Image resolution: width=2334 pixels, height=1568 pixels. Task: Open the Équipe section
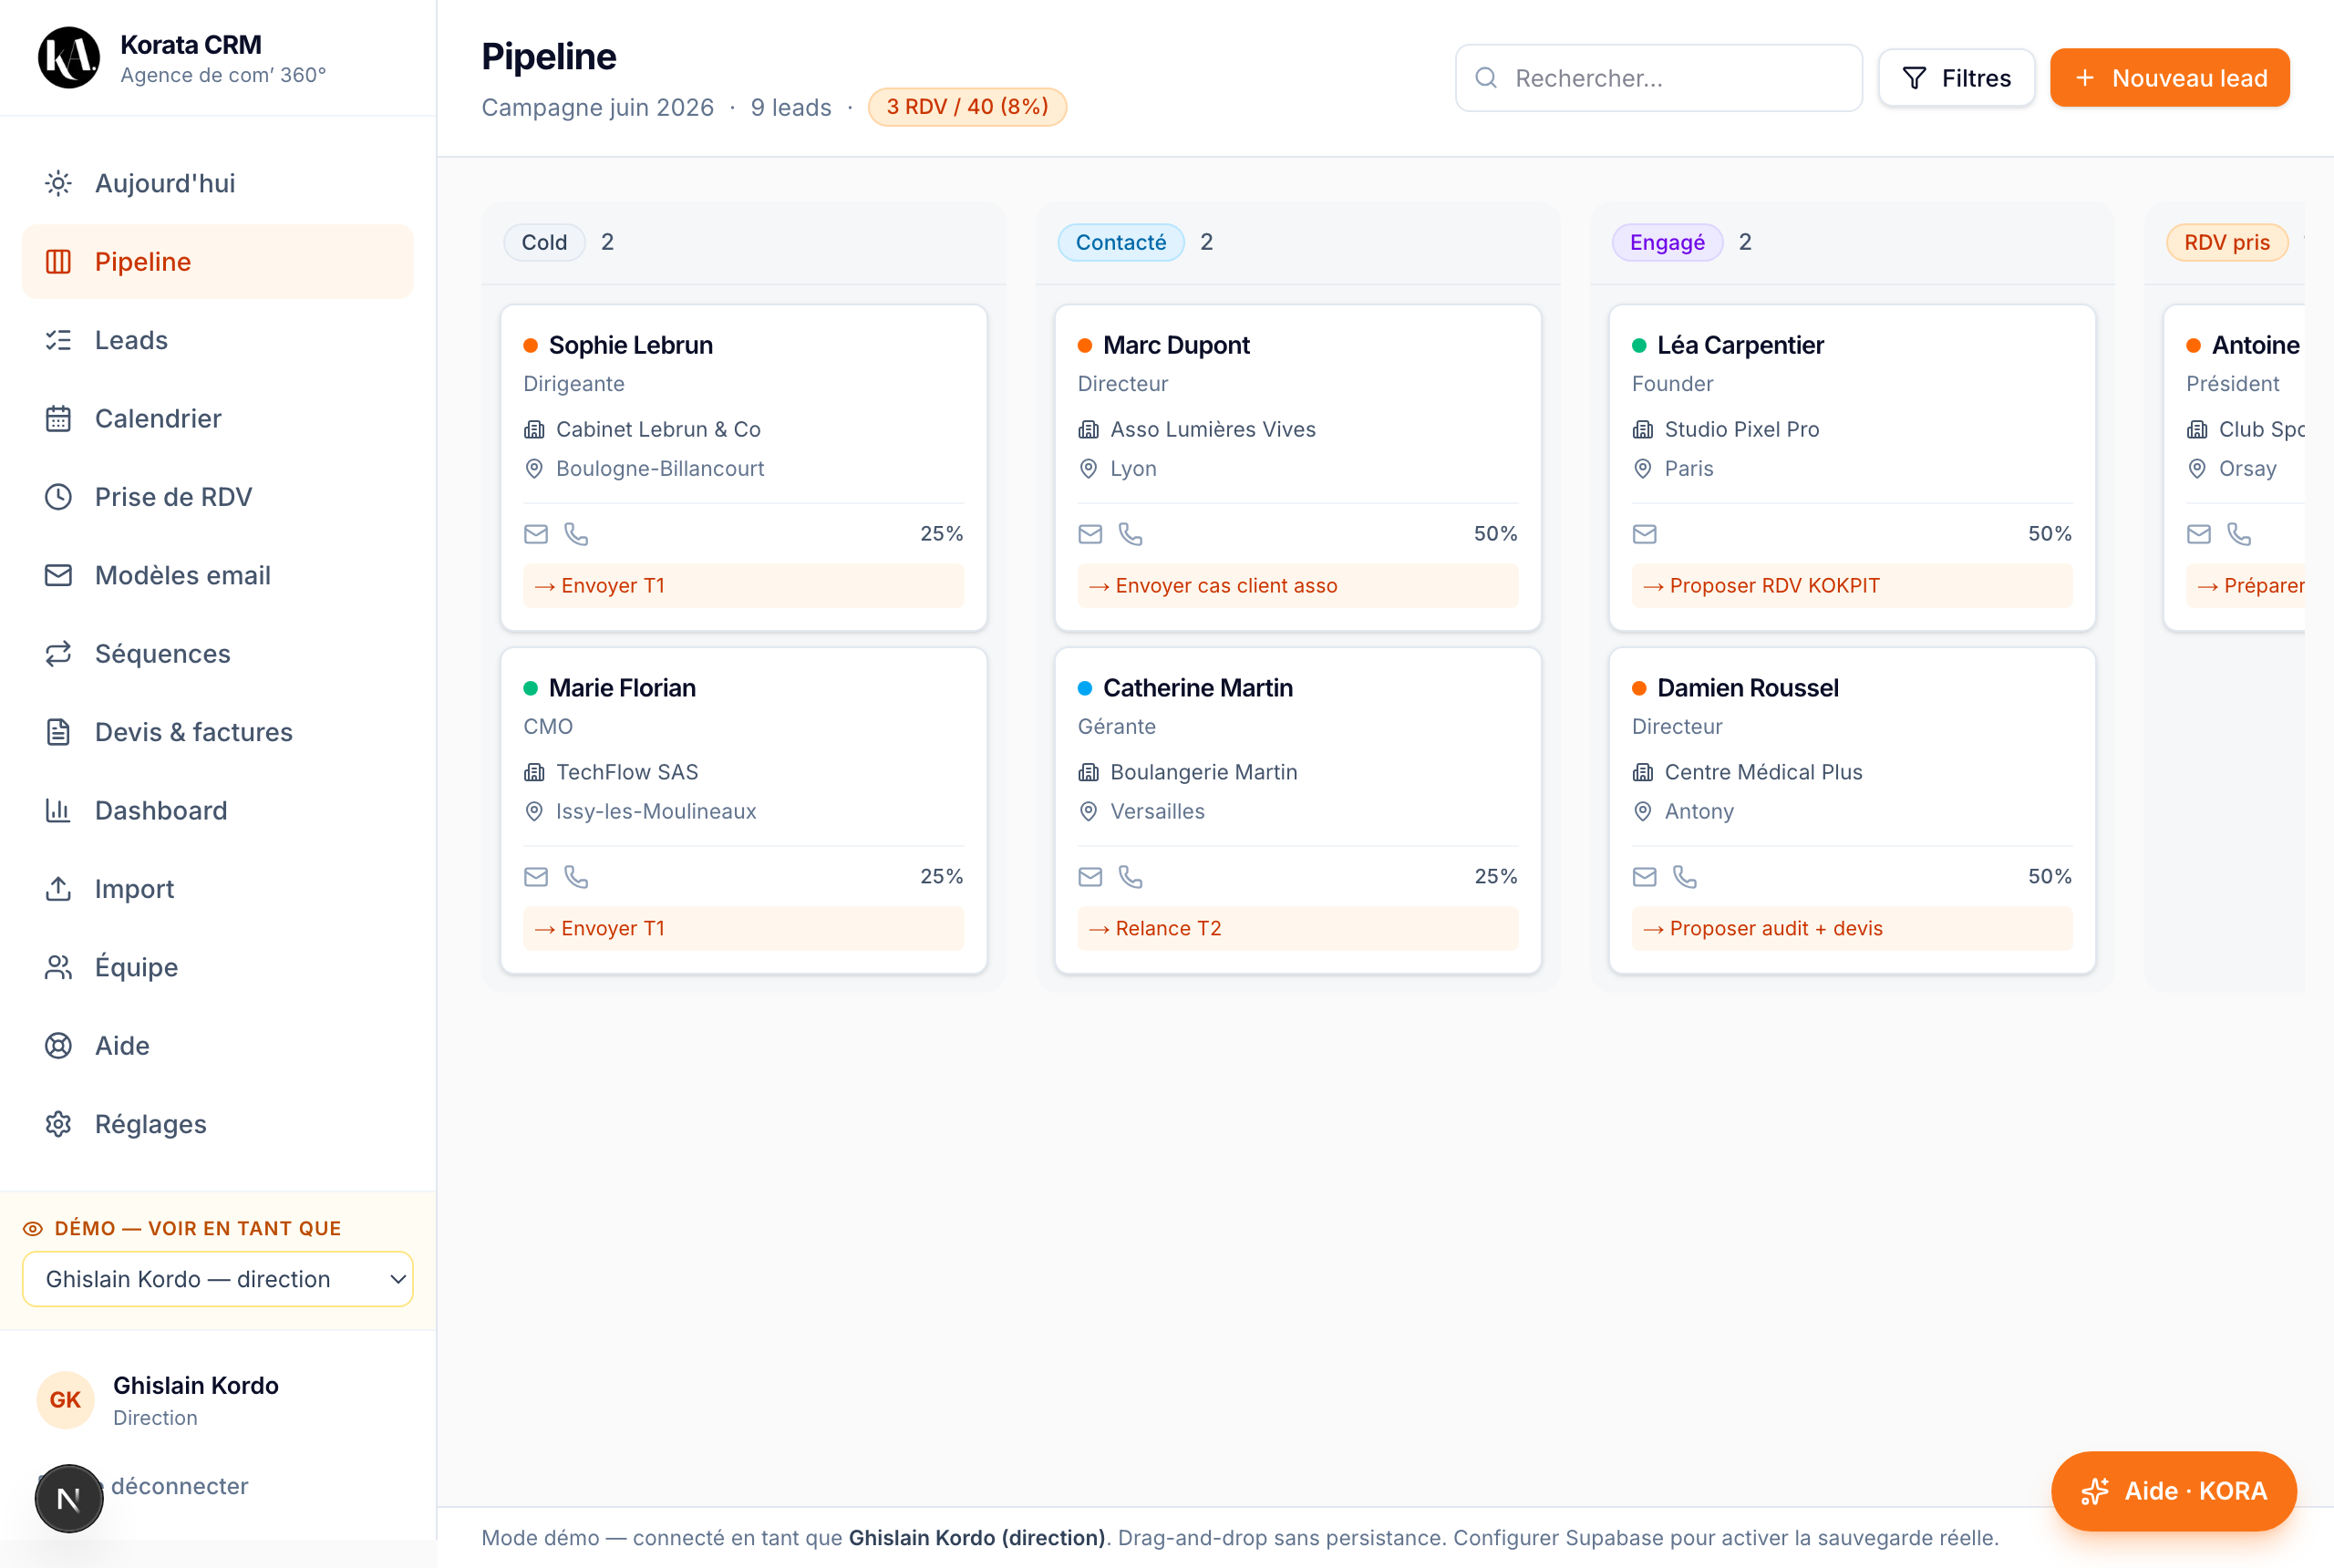(217, 967)
